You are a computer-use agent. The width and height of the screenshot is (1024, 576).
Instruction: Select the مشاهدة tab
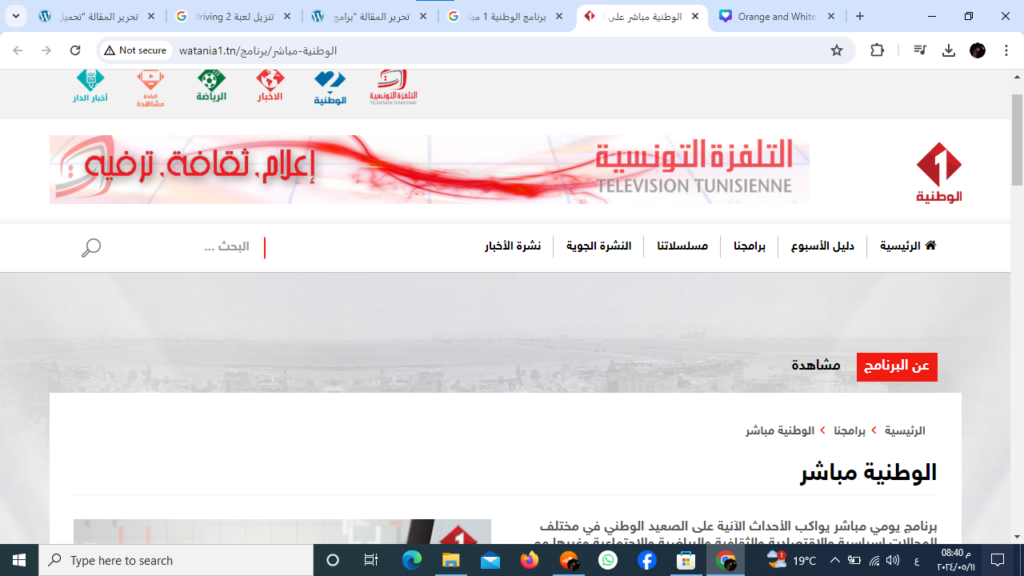point(816,366)
